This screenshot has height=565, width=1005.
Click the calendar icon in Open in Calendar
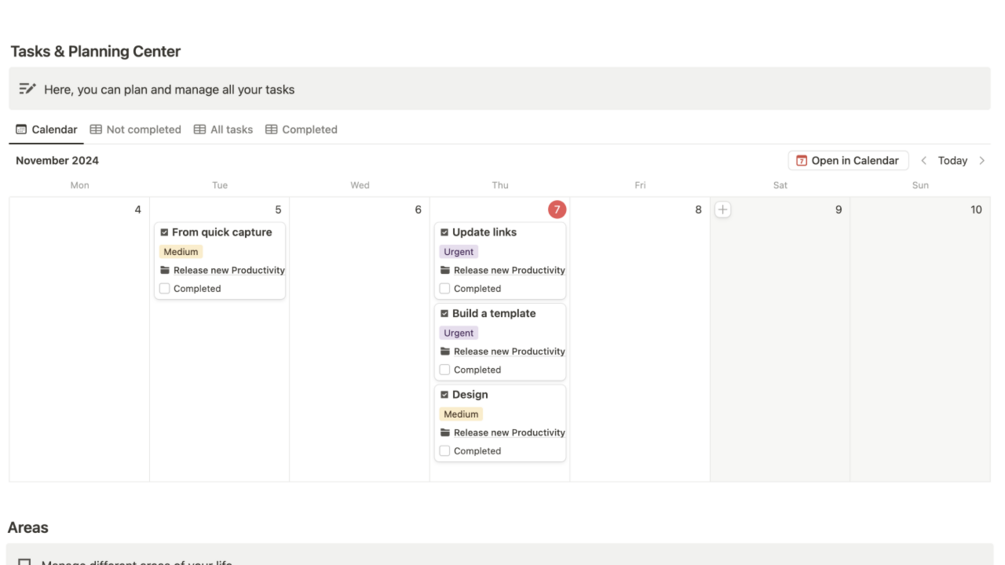801,161
